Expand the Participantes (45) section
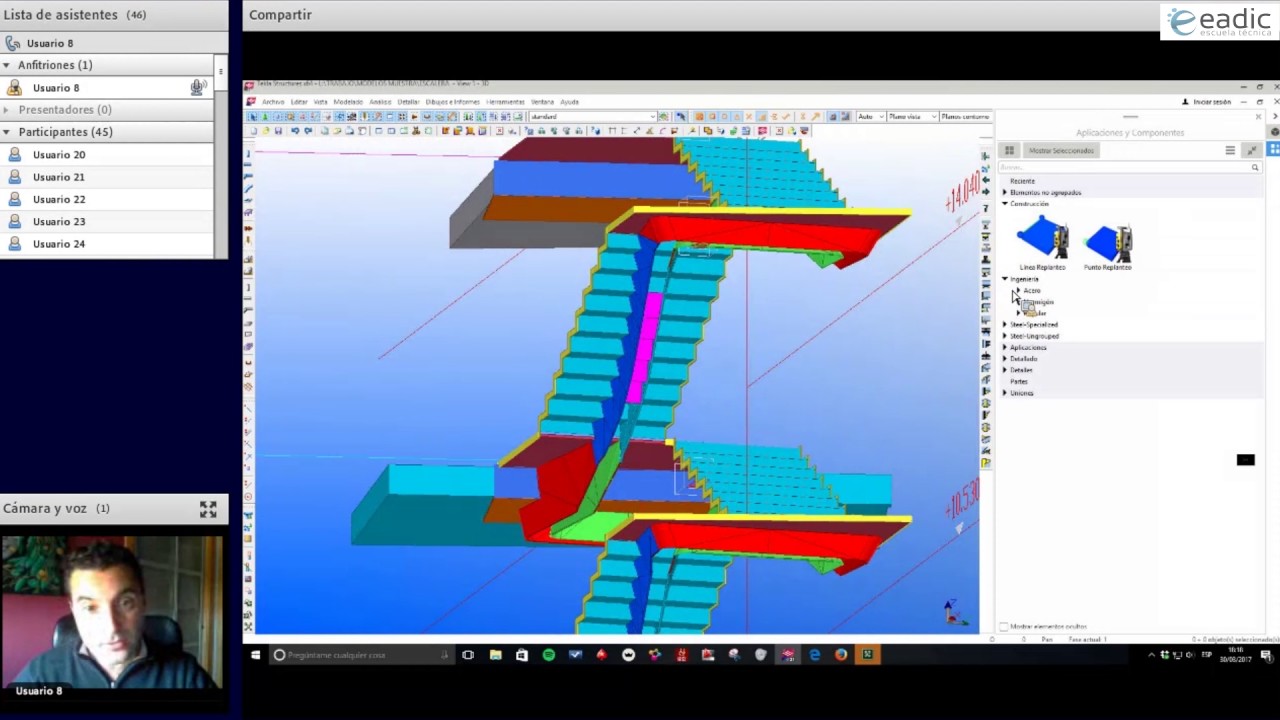 point(7,132)
